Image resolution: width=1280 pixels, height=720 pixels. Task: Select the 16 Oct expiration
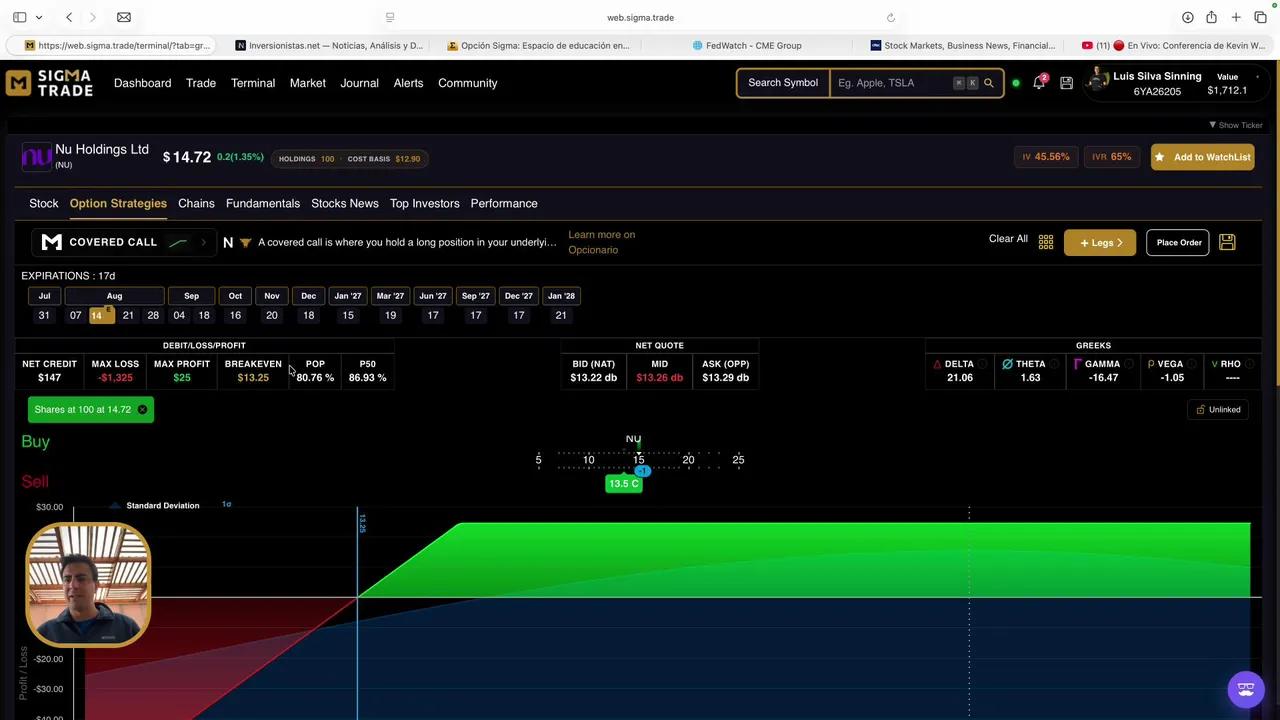coord(235,315)
